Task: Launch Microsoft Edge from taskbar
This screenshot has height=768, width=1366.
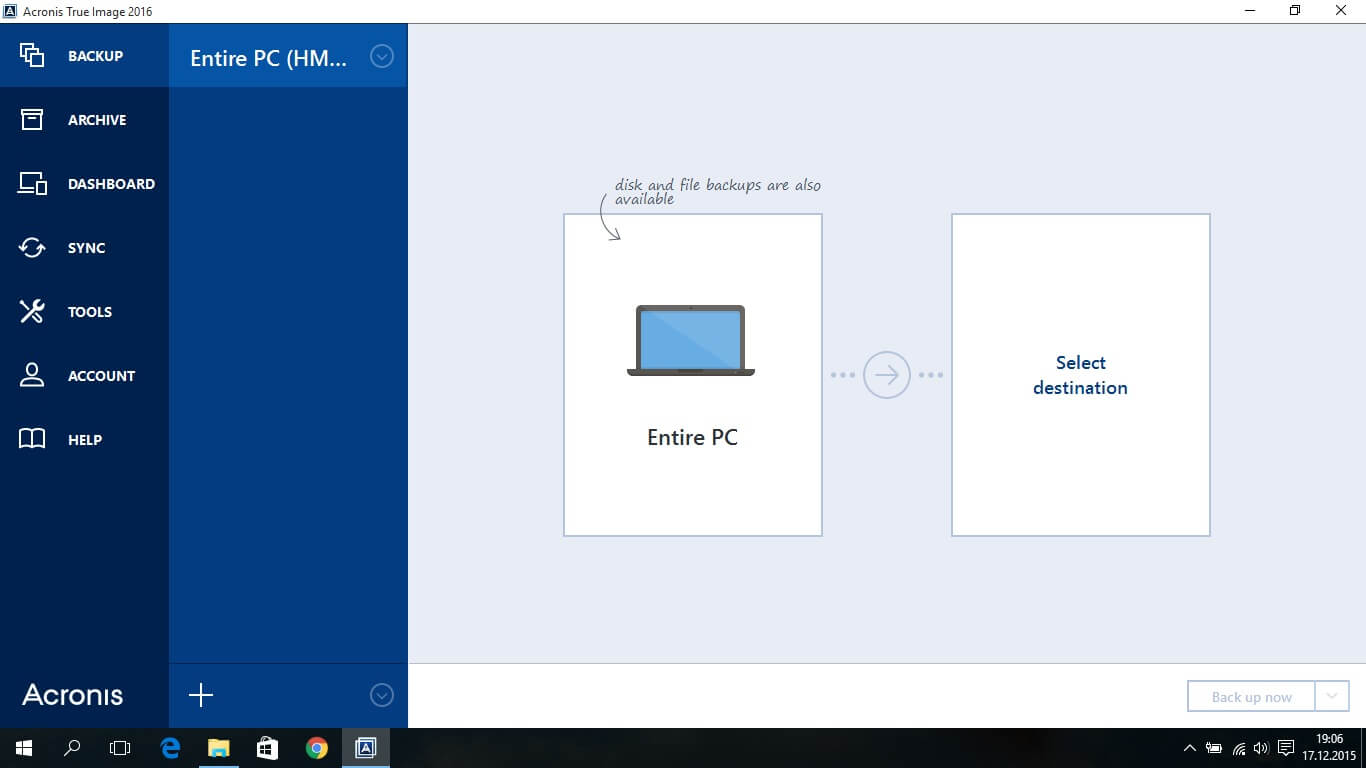Action: click(x=170, y=748)
